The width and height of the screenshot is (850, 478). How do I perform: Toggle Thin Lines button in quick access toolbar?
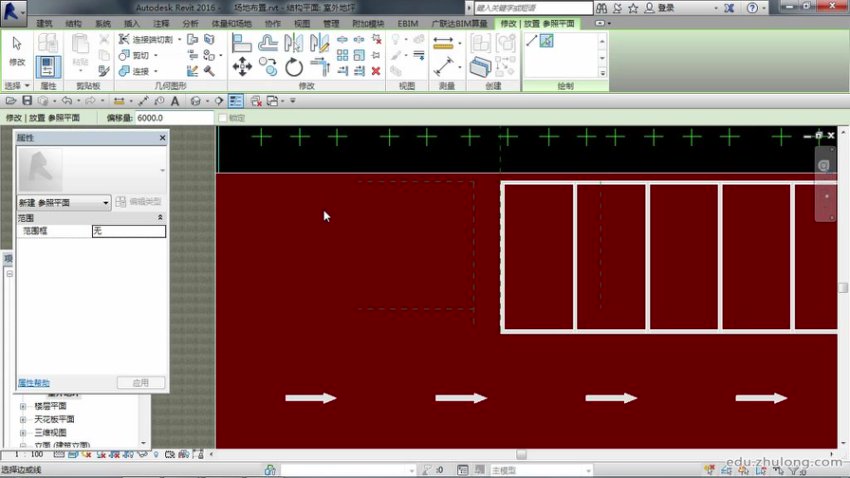pyautogui.click(x=236, y=101)
